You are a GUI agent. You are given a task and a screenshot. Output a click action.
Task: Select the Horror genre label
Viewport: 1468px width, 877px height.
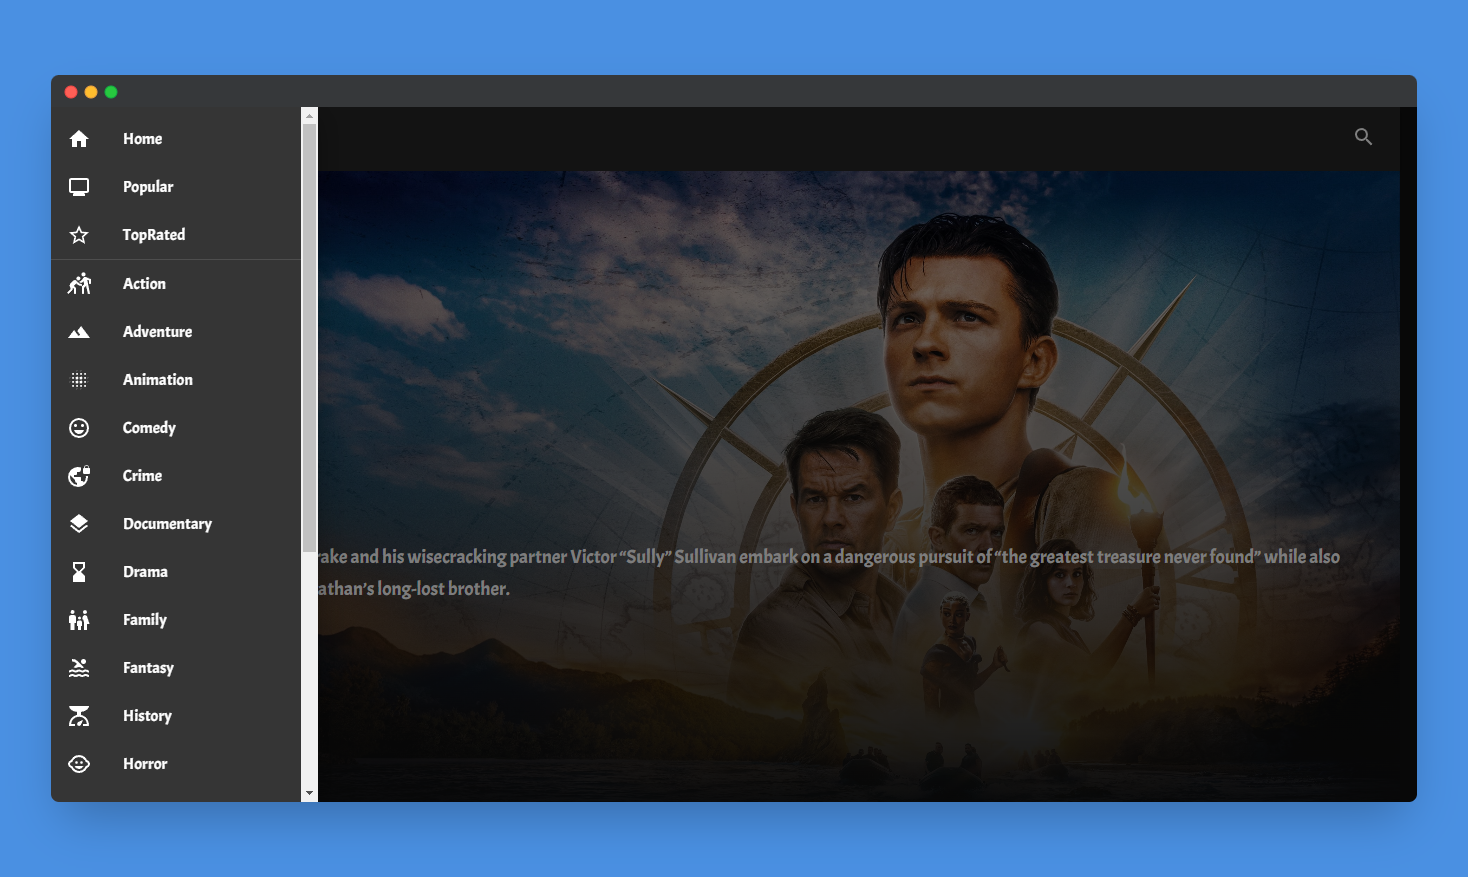(145, 764)
